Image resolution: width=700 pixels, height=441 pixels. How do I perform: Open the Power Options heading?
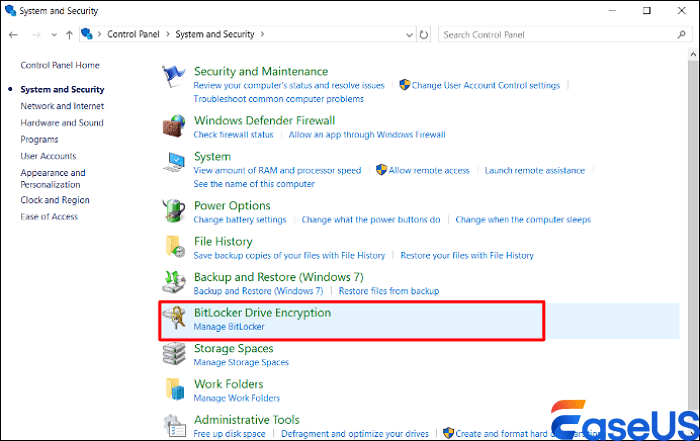232,206
